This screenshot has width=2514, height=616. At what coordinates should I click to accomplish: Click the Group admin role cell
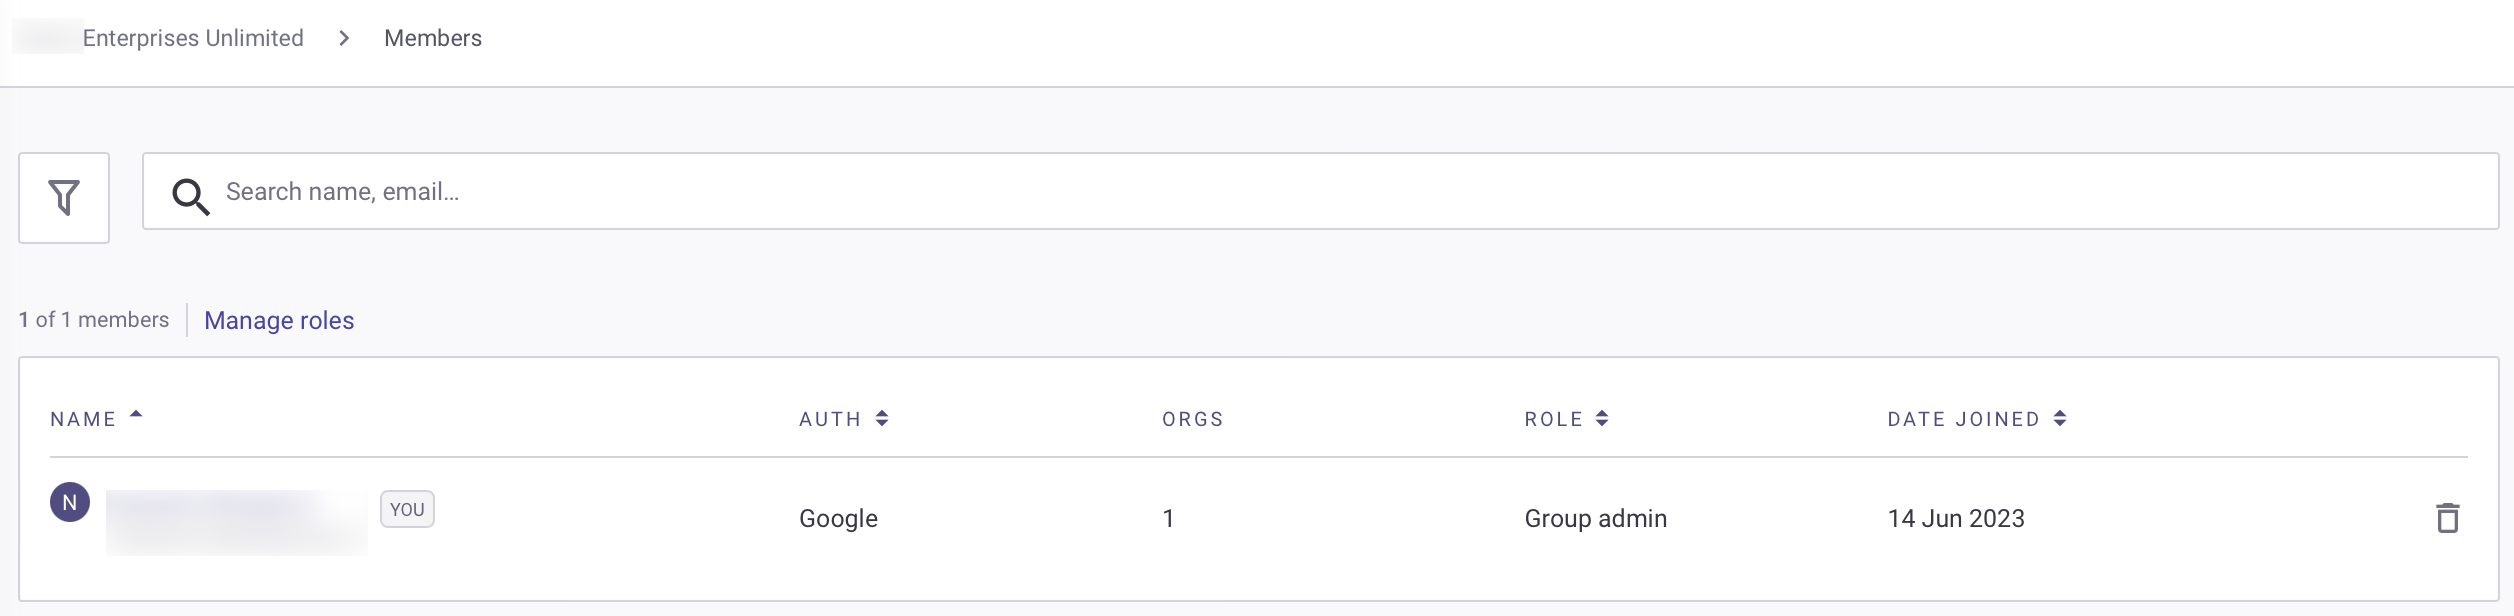1595,518
